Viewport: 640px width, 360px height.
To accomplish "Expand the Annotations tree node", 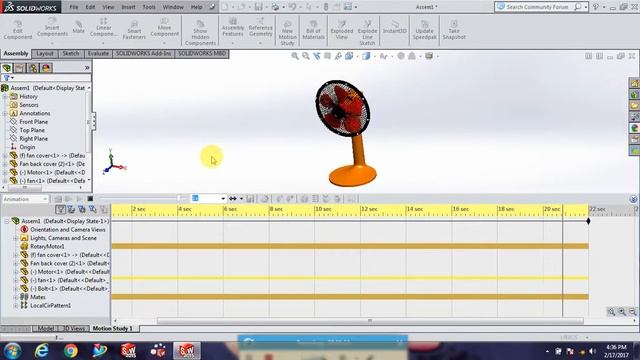I will click(x=5, y=113).
